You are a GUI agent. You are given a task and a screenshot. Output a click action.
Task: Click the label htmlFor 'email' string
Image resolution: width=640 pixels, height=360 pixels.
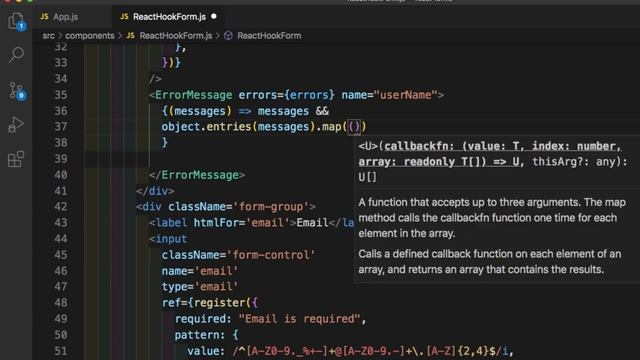tap(268, 223)
